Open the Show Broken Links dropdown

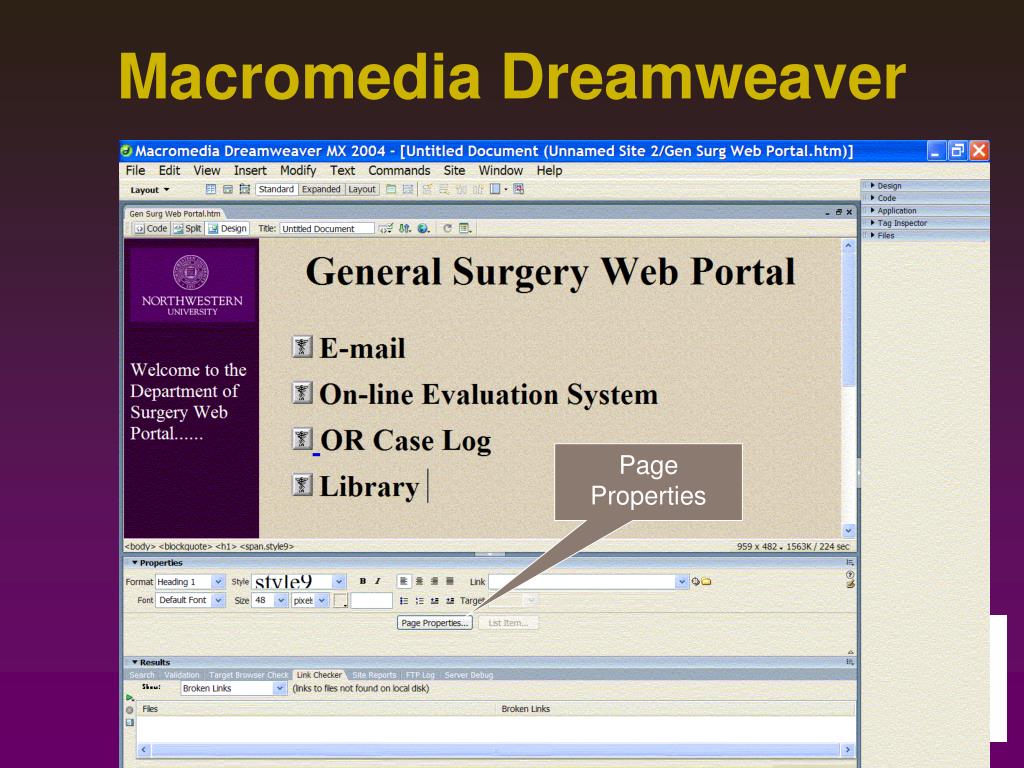280,688
